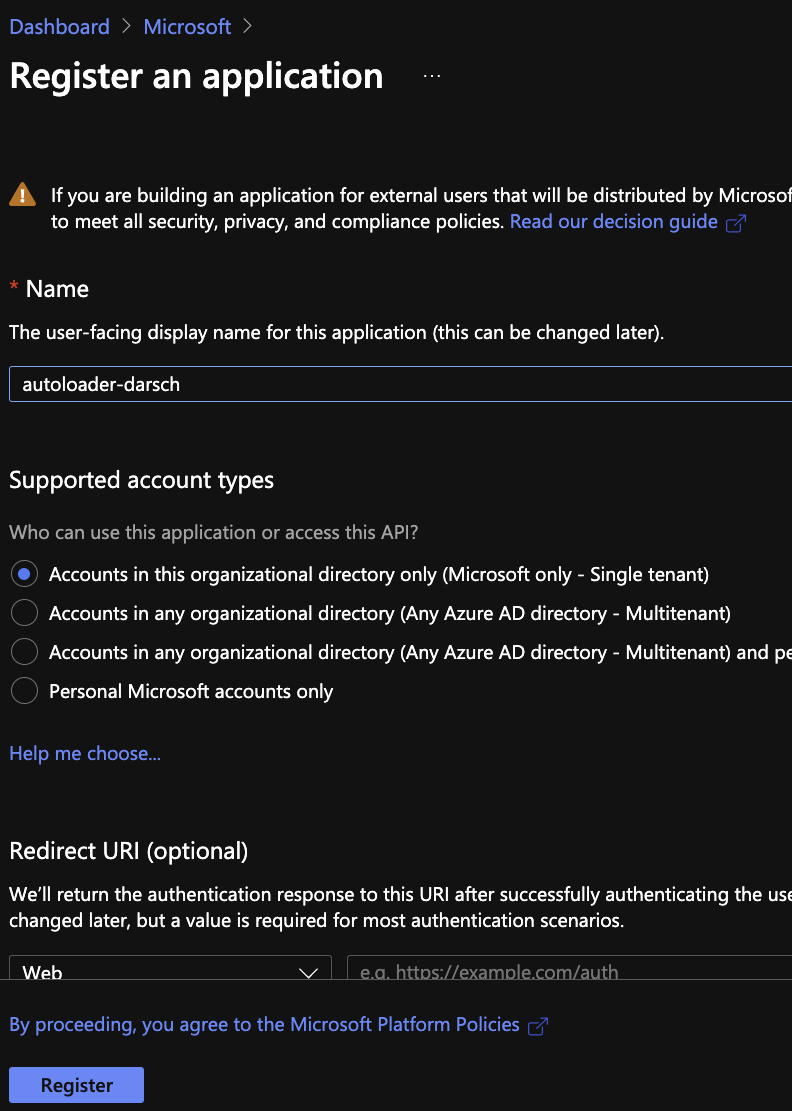Select single tenant account type
This screenshot has width=792, height=1111.
[24, 574]
